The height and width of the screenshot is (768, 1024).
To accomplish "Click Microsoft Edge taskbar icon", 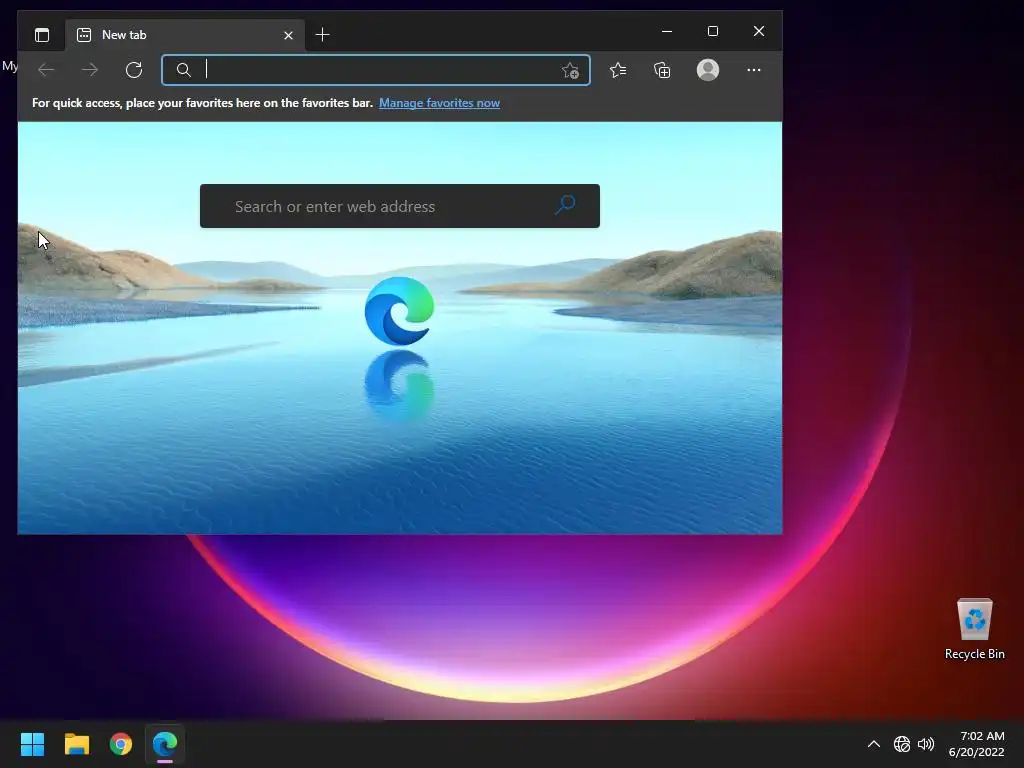I will click(x=165, y=744).
